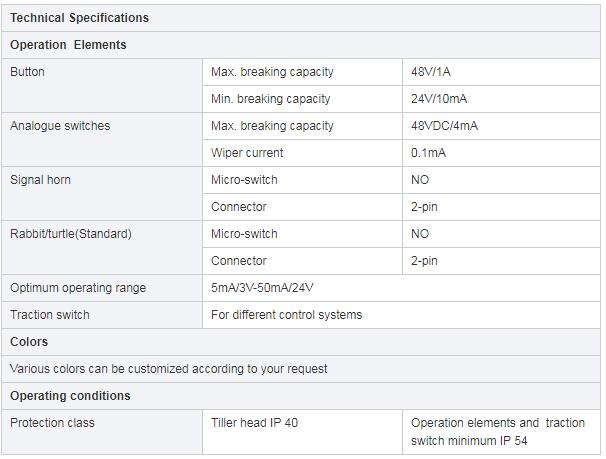The image size is (606, 459).
Task: Select the For different control systems text
Action: point(287,315)
